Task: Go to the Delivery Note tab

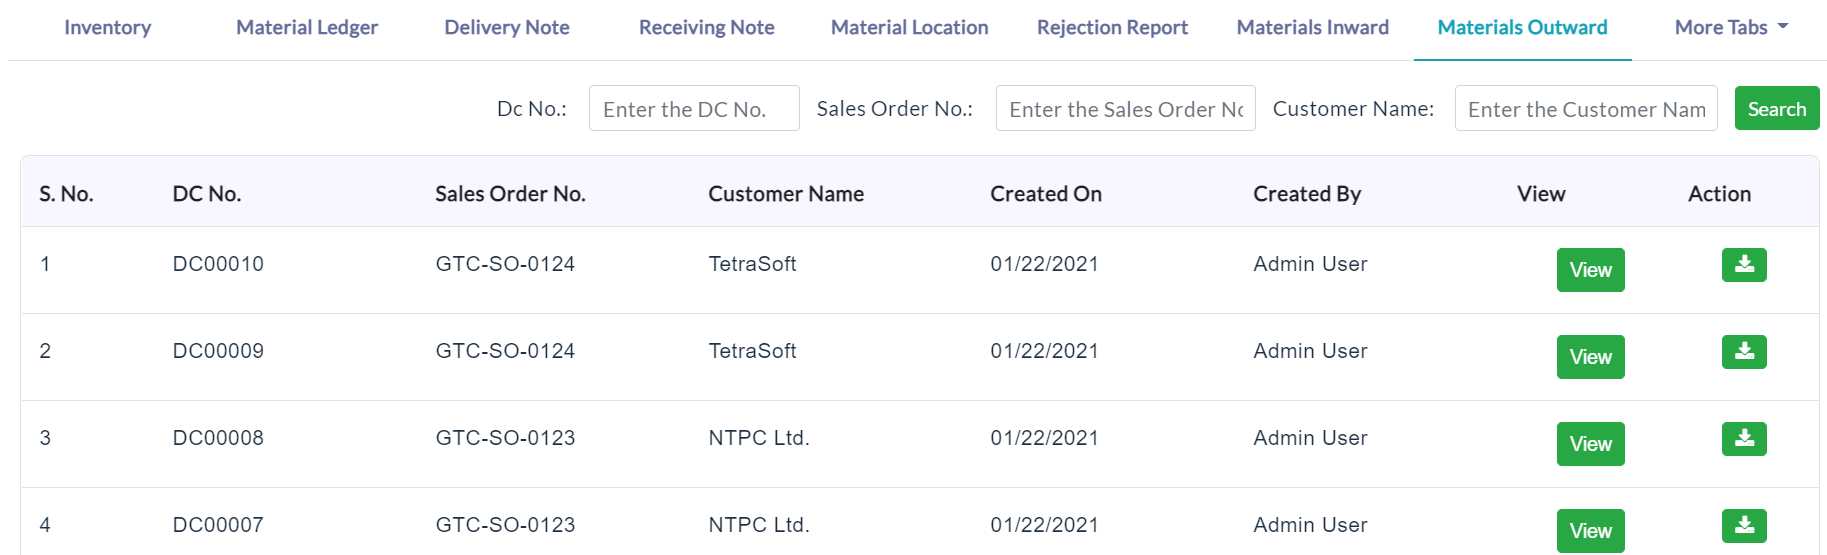Action: click(507, 28)
